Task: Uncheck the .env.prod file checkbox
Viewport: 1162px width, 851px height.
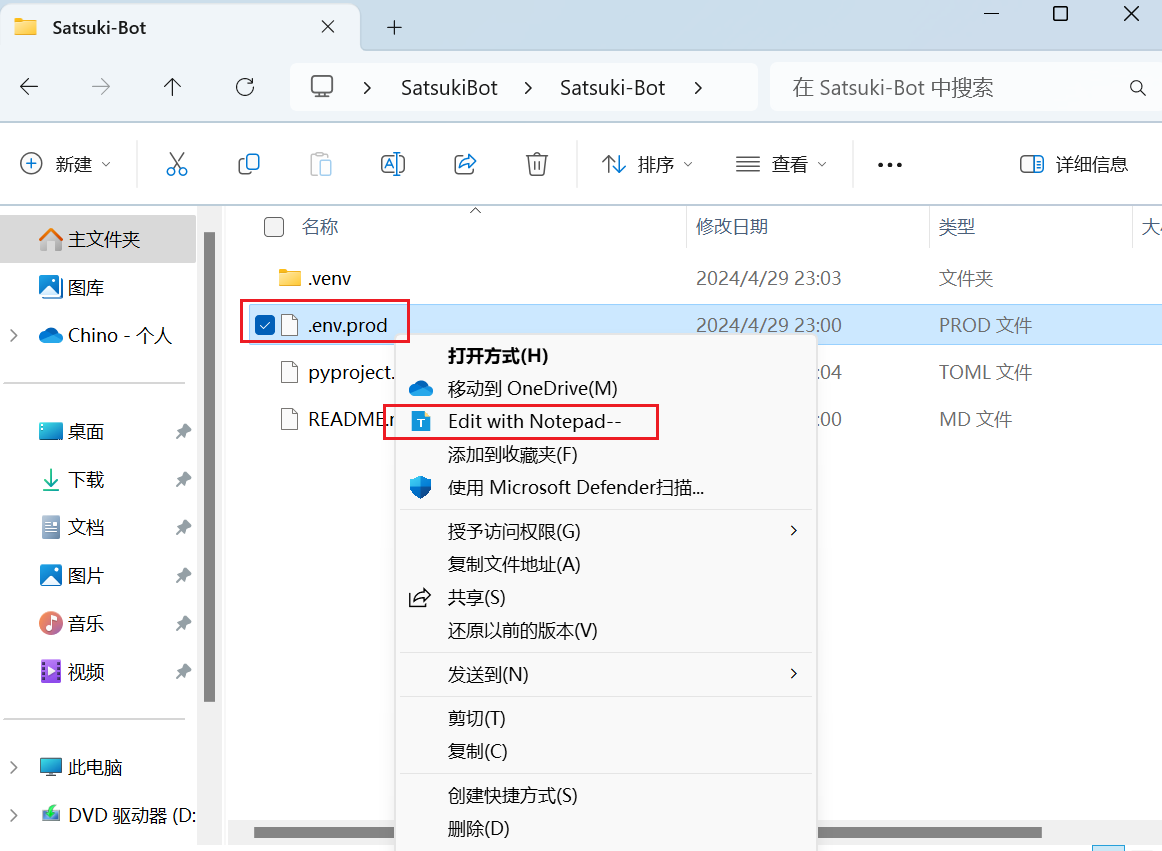Action: [x=265, y=325]
